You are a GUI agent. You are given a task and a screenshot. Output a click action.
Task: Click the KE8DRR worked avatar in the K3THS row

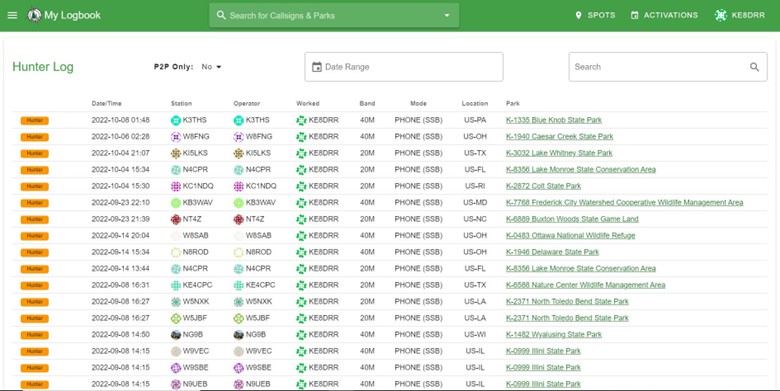pos(301,120)
